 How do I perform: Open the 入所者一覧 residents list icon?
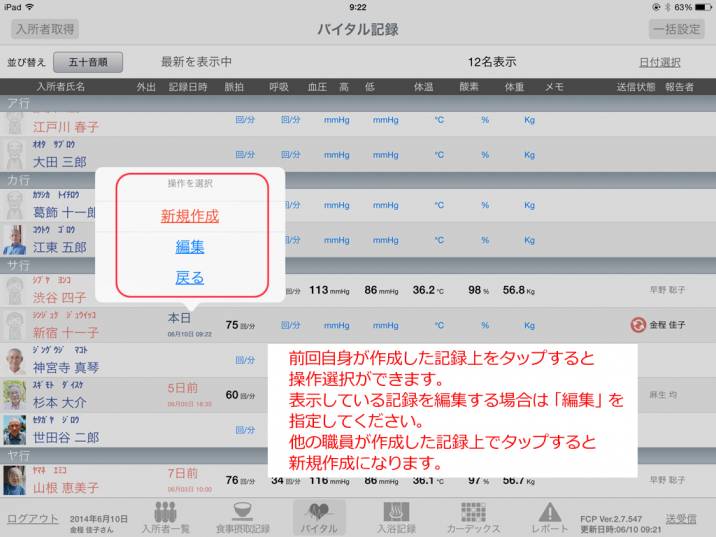(x=164, y=516)
